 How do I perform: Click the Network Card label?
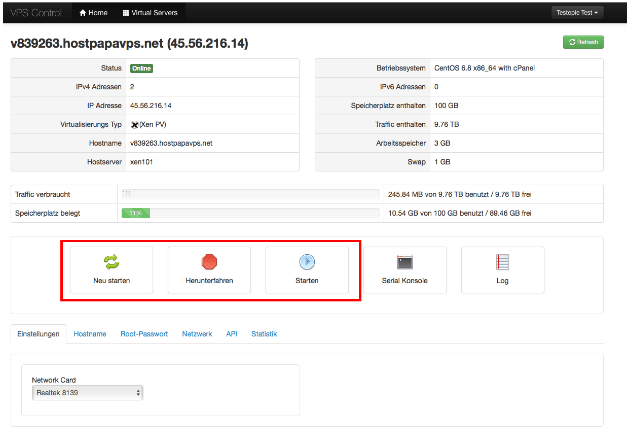pyautogui.click(x=54, y=380)
